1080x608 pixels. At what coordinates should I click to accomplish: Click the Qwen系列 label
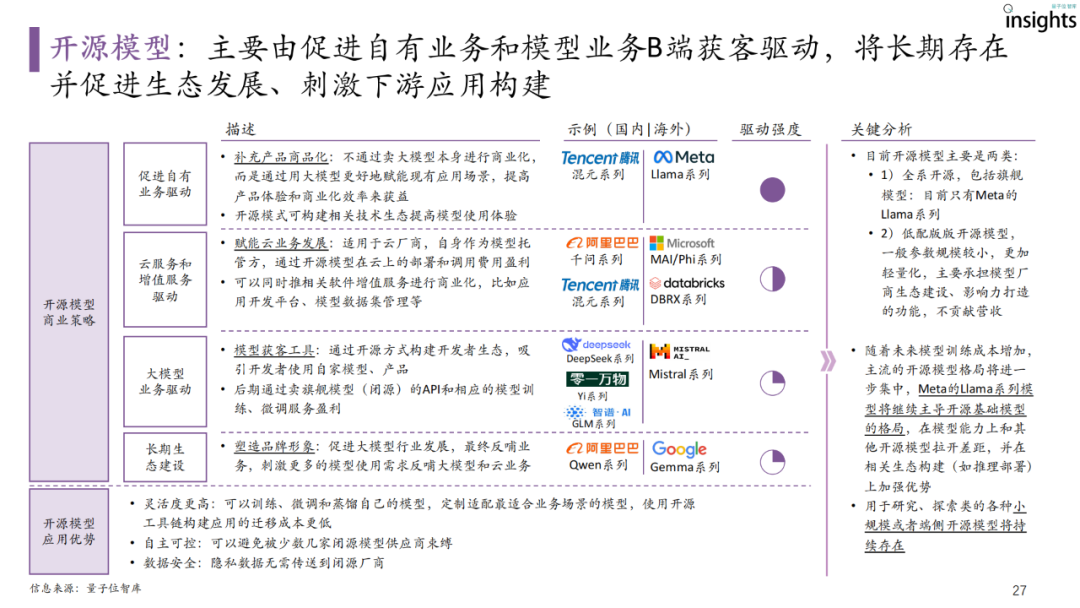click(x=598, y=465)
